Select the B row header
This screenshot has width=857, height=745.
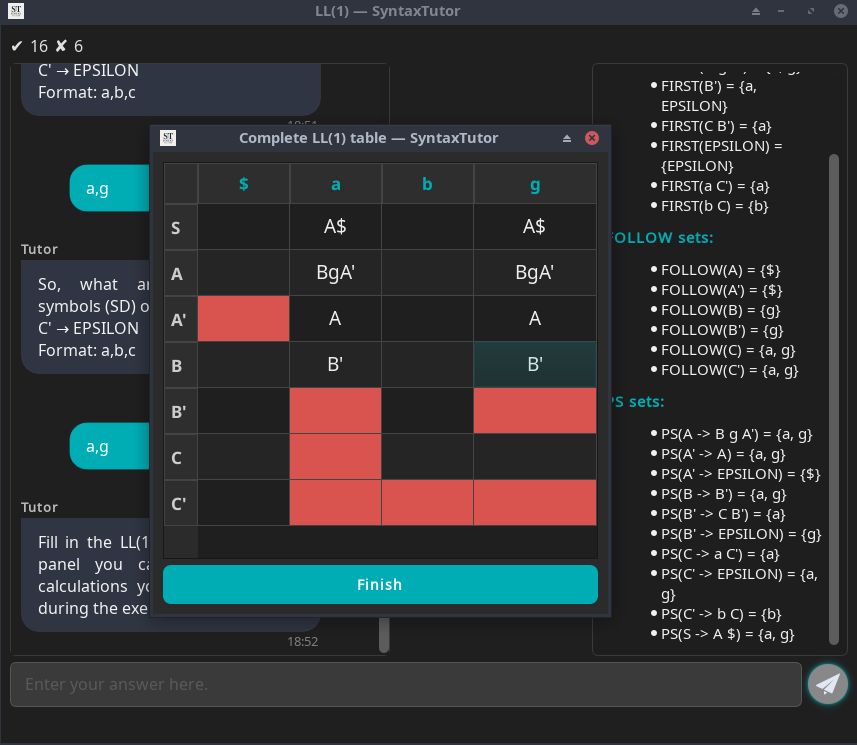coord(181,365)
